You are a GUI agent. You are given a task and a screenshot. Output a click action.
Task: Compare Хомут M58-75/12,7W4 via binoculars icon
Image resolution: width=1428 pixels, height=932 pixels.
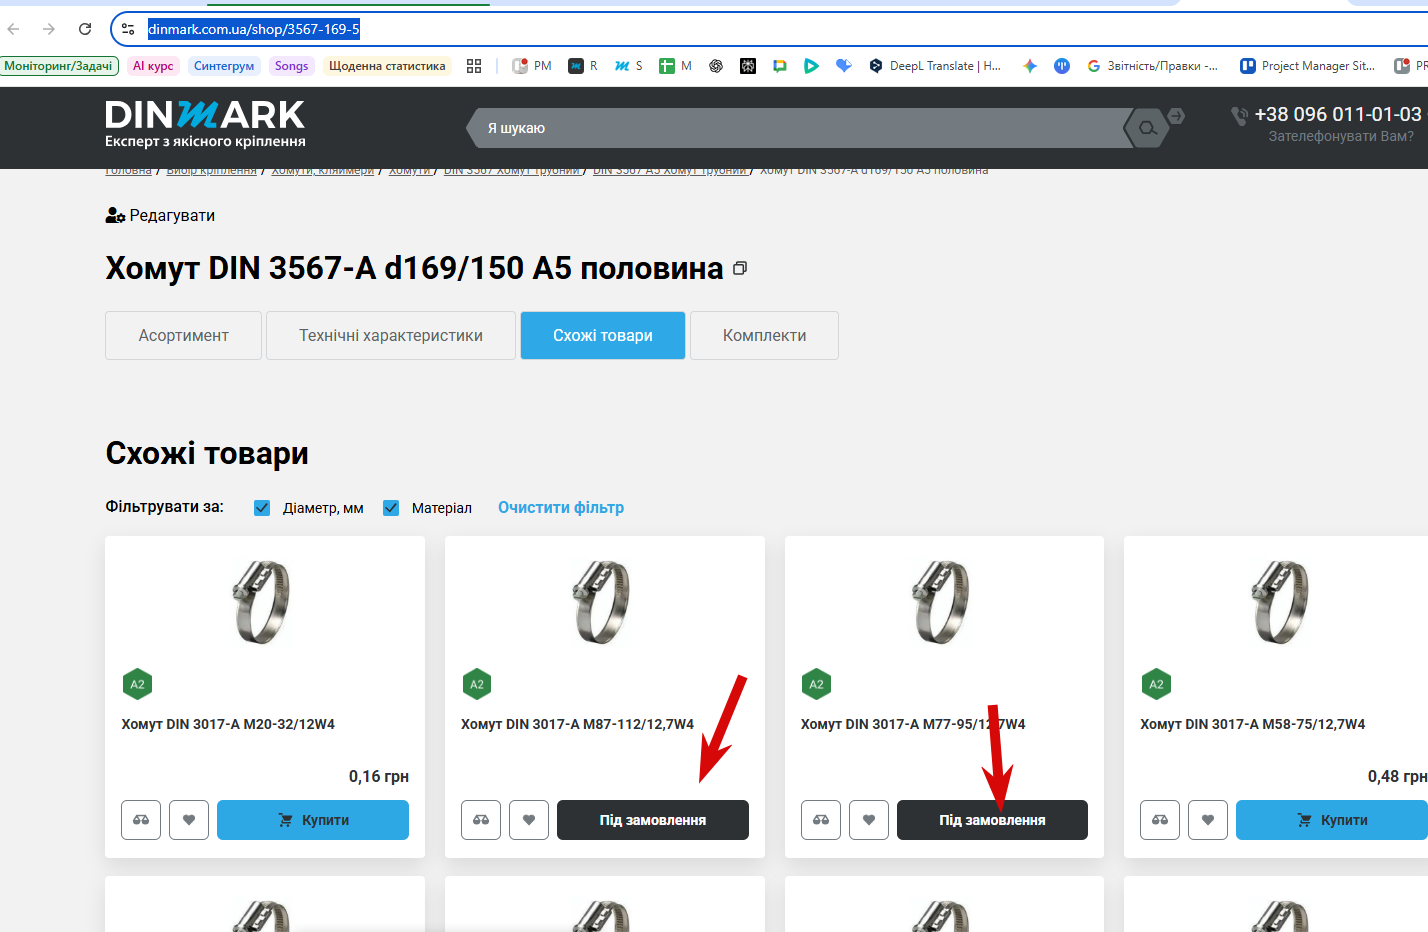[1160, 820]
